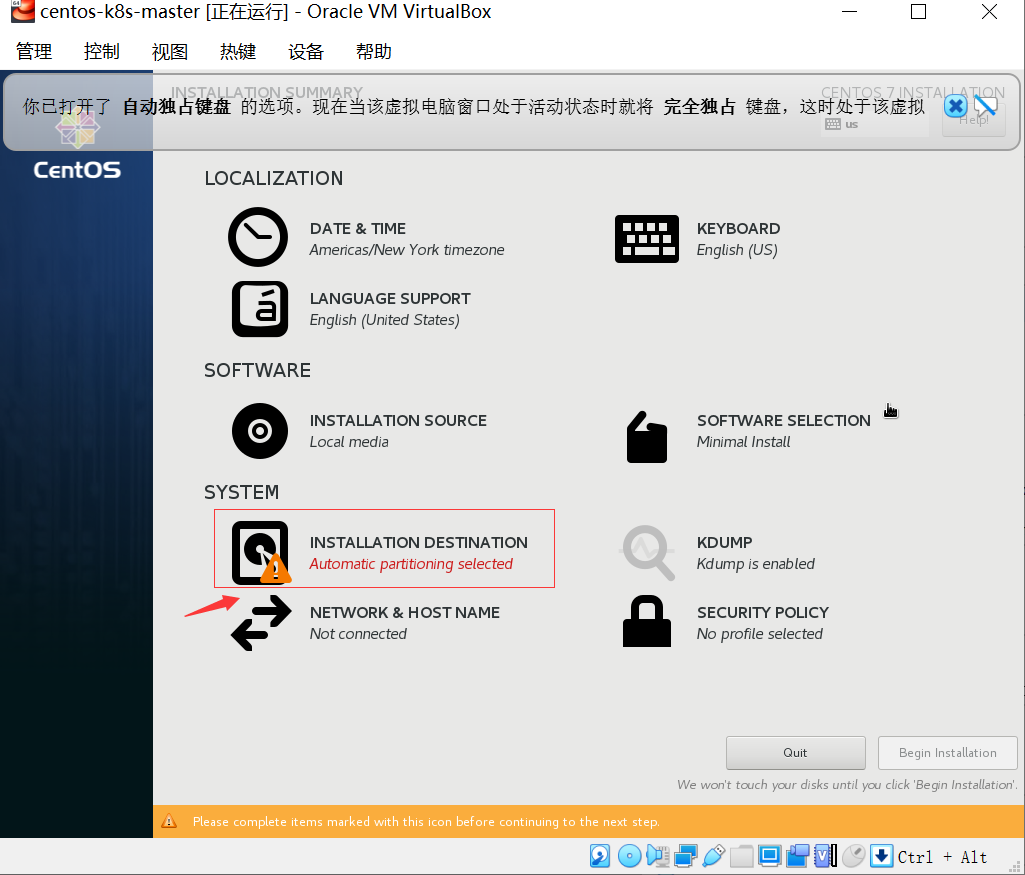
Task: Click the Language Support icon
Action: 260,309
